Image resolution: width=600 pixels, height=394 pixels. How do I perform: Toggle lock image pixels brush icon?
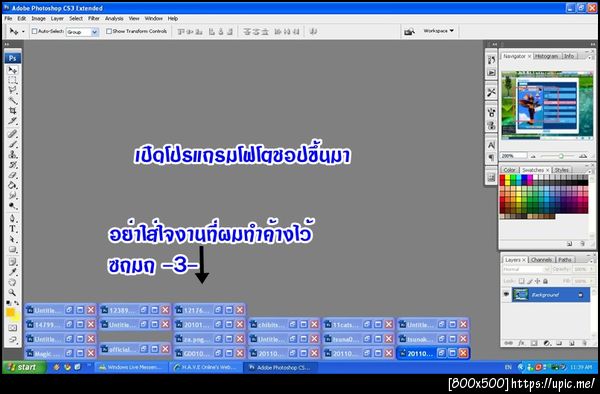[x=530, y=281]
